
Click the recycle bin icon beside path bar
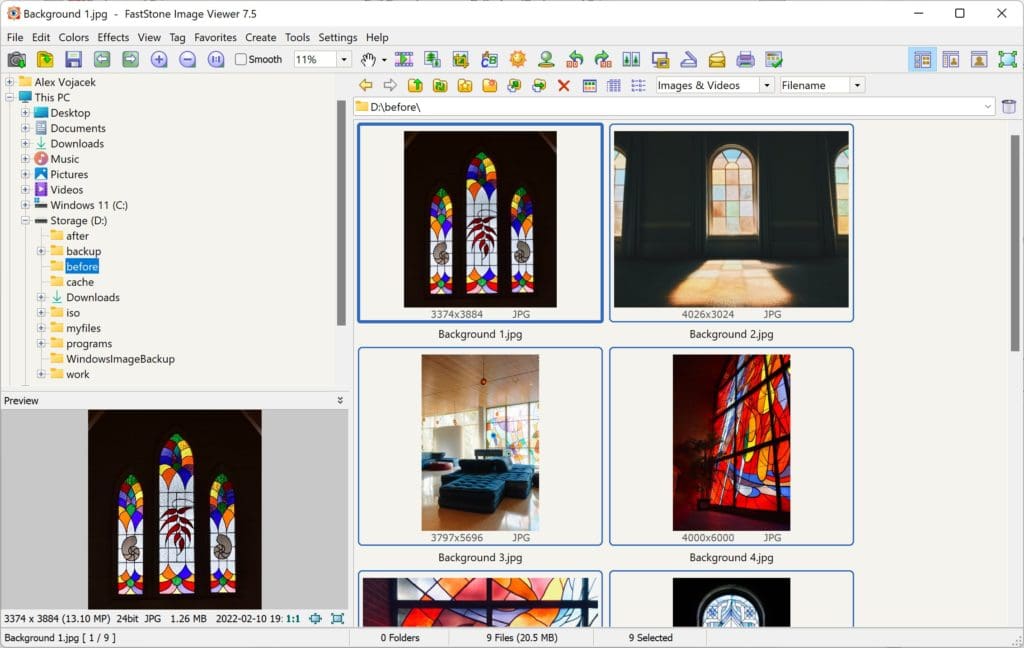[1008, 106]
